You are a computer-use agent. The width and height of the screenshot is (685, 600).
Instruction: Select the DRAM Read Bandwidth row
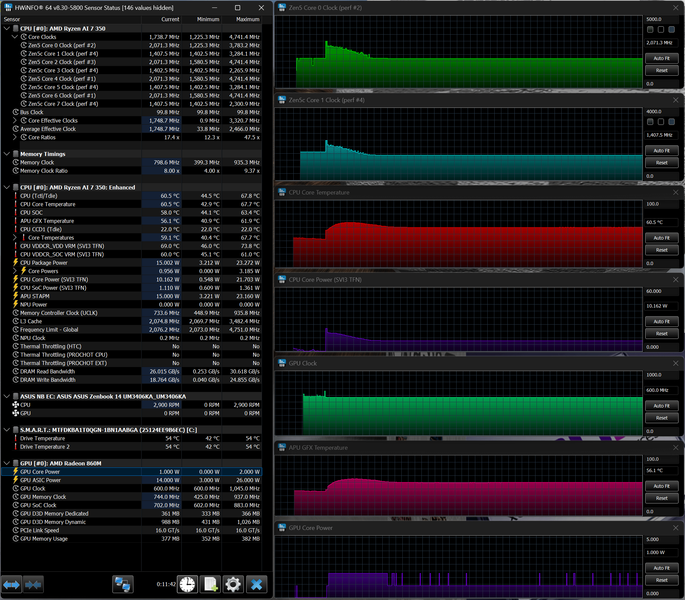(131, 371)
